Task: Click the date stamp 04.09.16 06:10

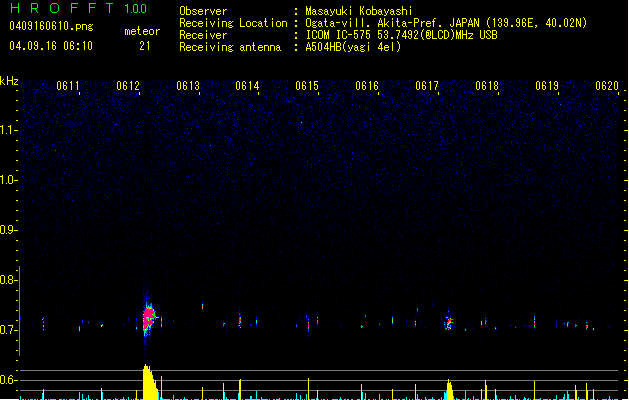Action: click(x=51, y=46)
